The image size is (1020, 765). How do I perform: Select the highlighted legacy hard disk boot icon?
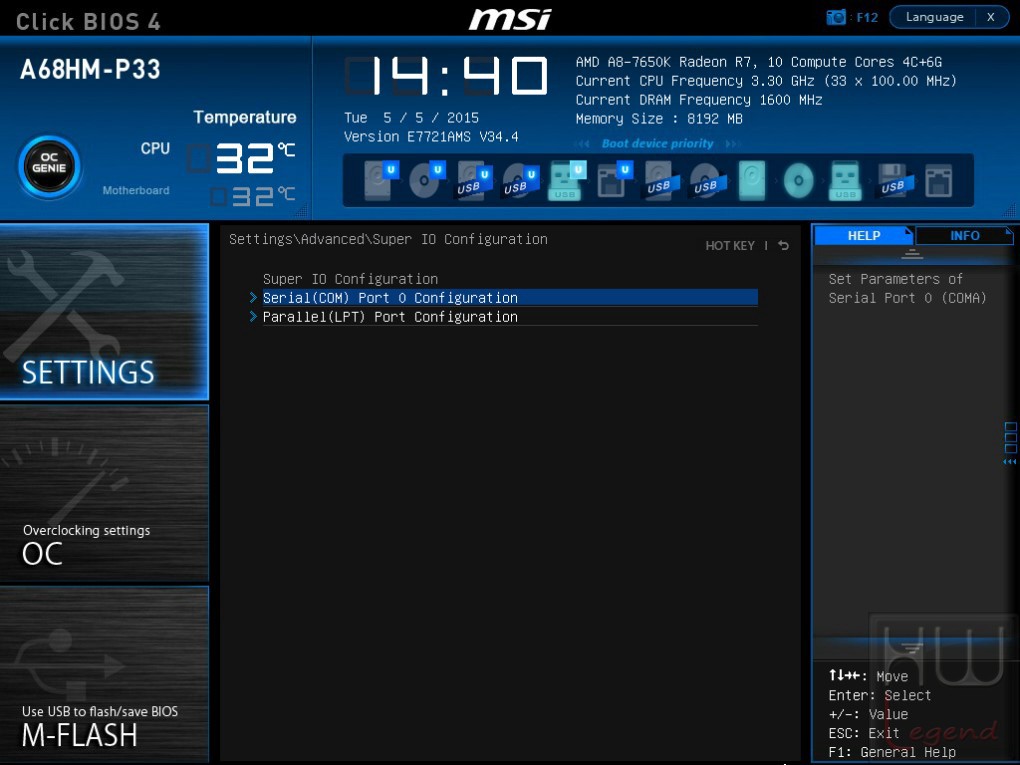click(x=752, y=180)
